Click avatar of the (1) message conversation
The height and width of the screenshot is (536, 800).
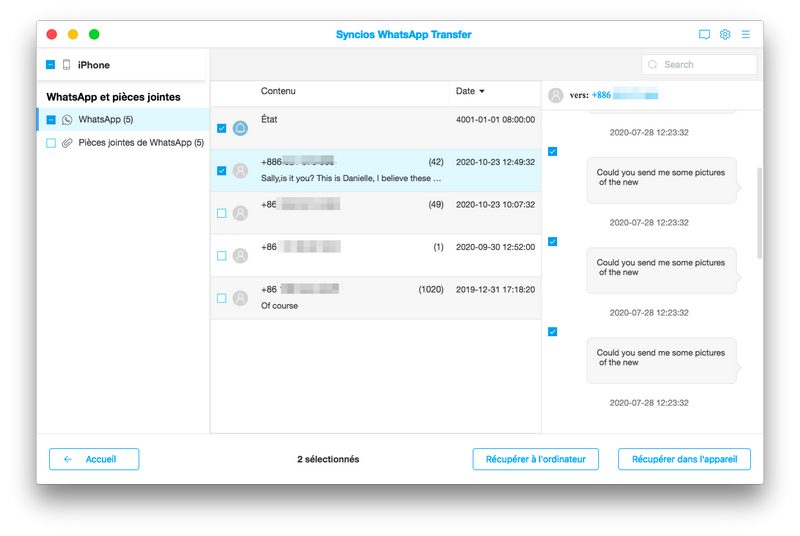240,255
